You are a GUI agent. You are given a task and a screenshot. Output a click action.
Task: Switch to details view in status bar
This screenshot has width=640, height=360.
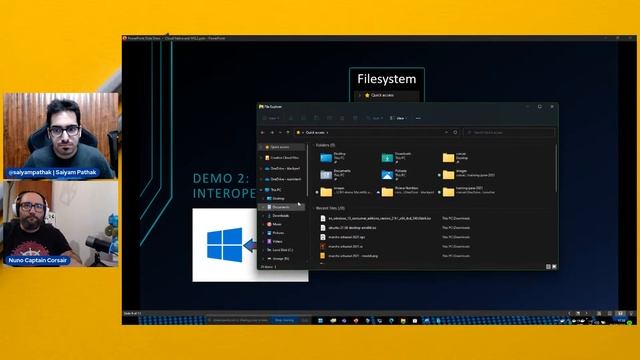[x=548, y=267]
